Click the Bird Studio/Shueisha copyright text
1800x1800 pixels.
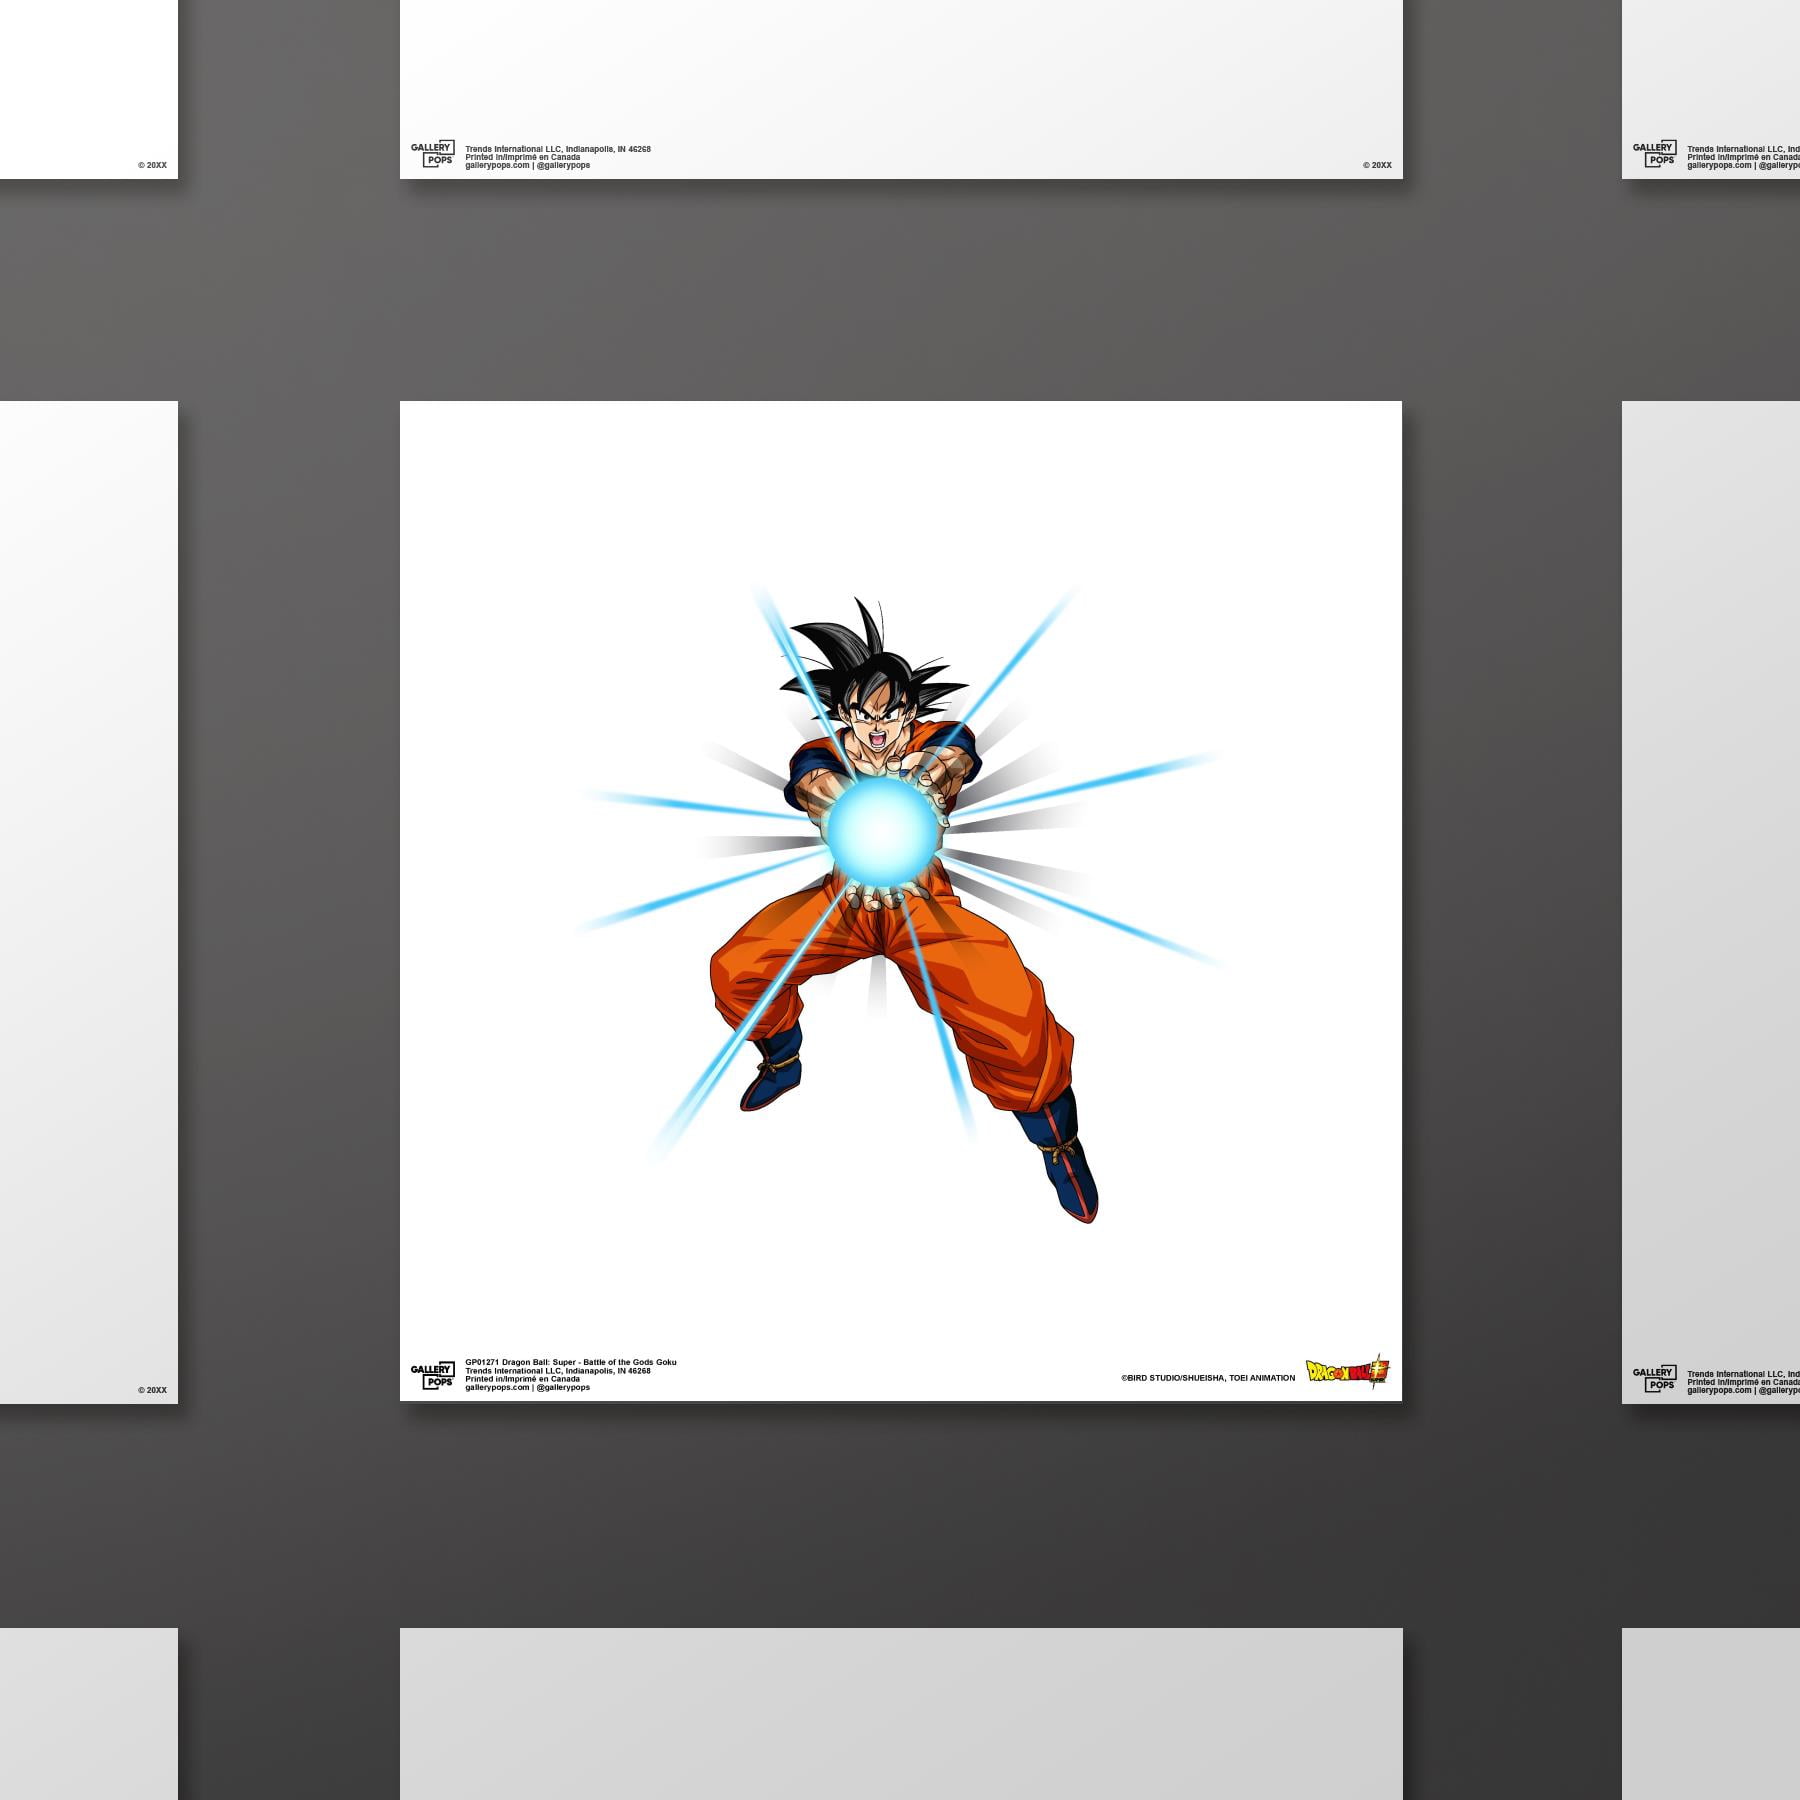1207,1378
